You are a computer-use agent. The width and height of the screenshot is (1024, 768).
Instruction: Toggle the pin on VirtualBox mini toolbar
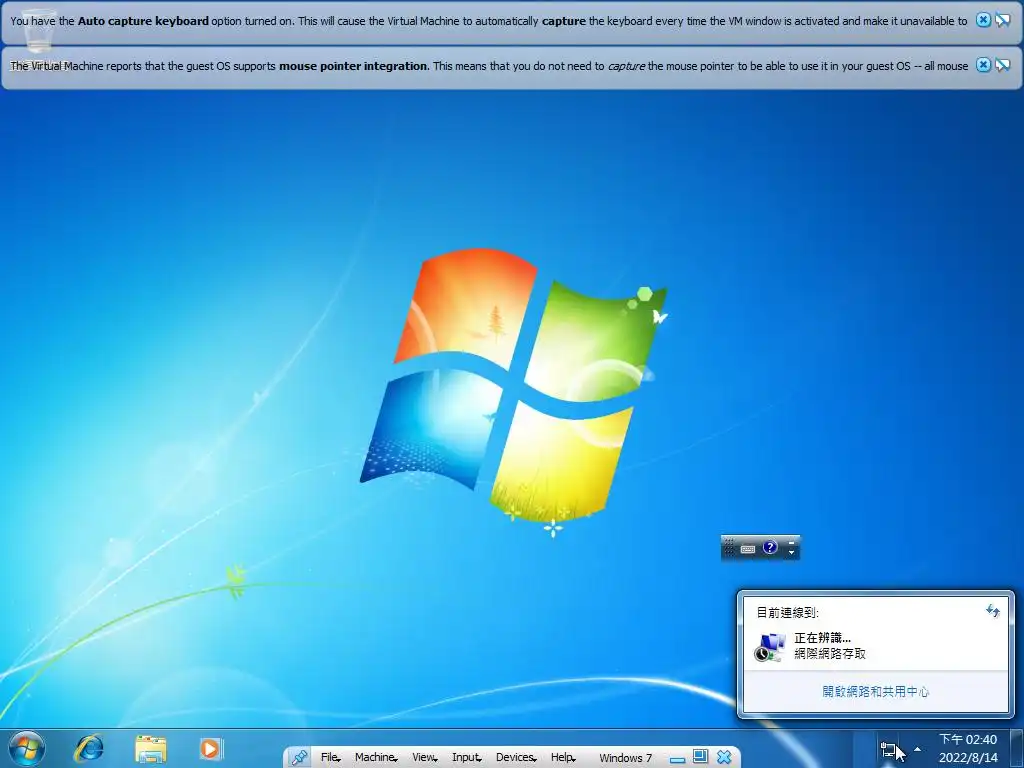(300, 758)
